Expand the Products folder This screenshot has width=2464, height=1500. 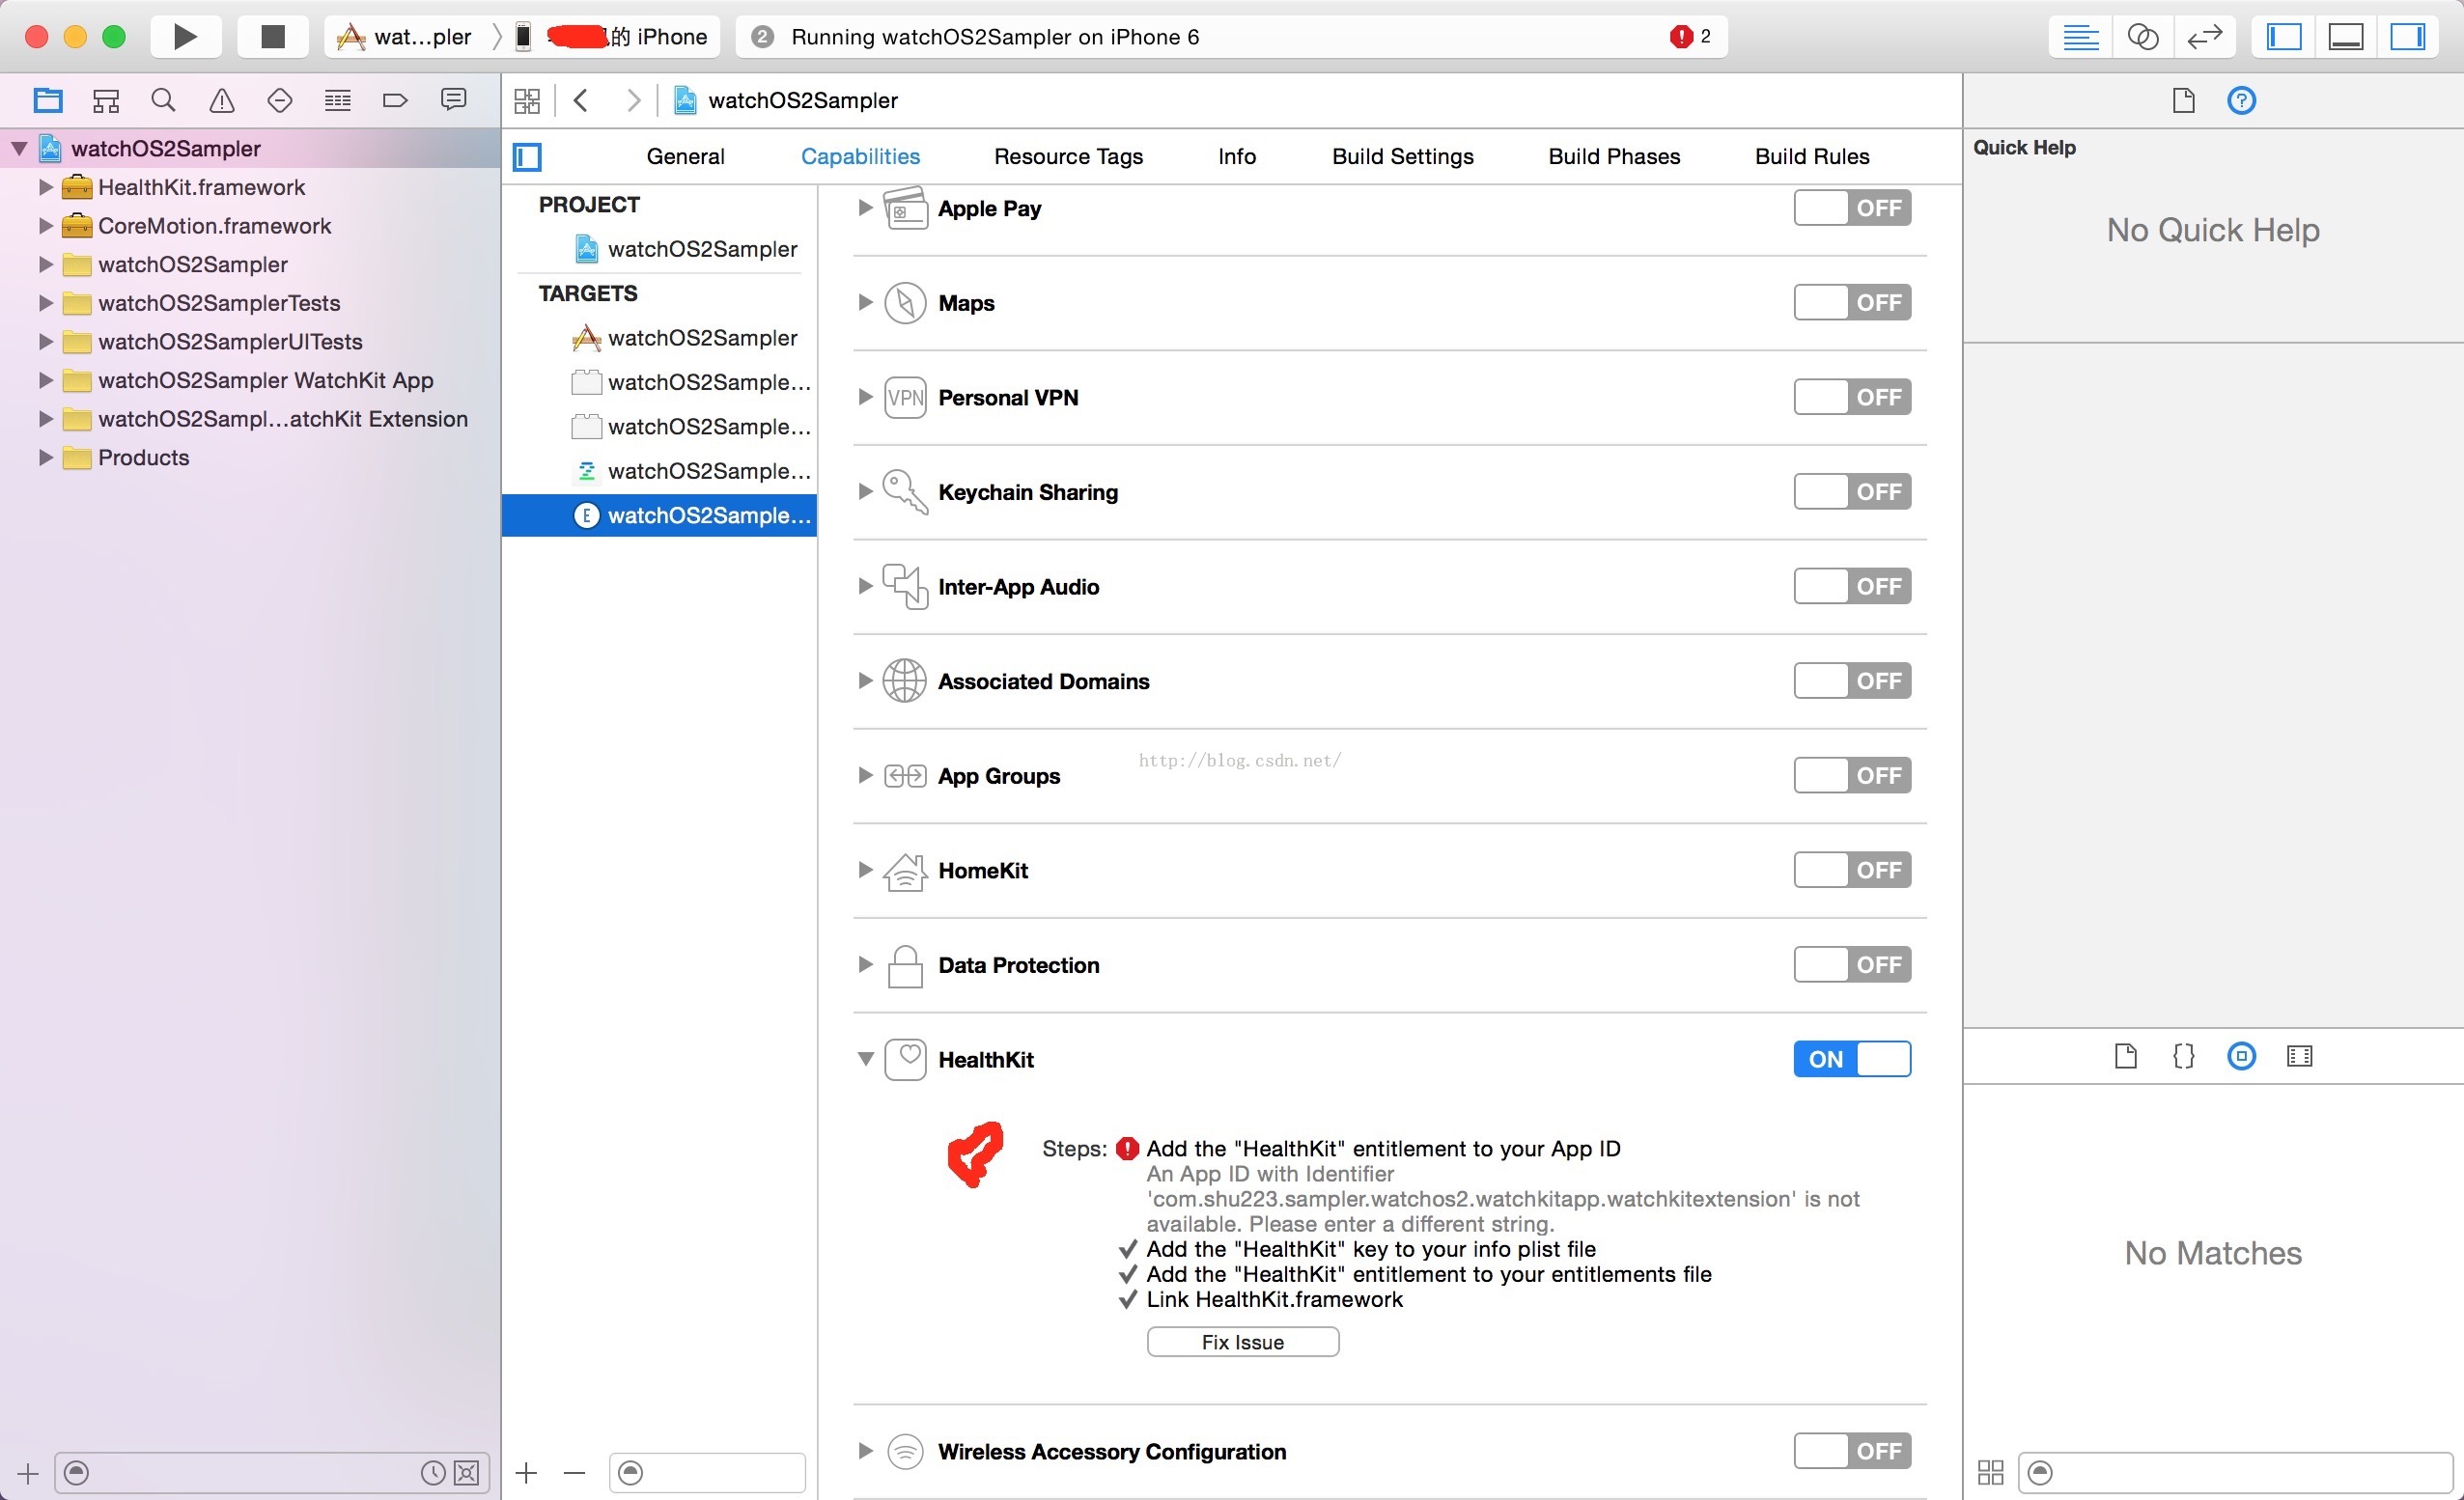[x=45, y=457]
